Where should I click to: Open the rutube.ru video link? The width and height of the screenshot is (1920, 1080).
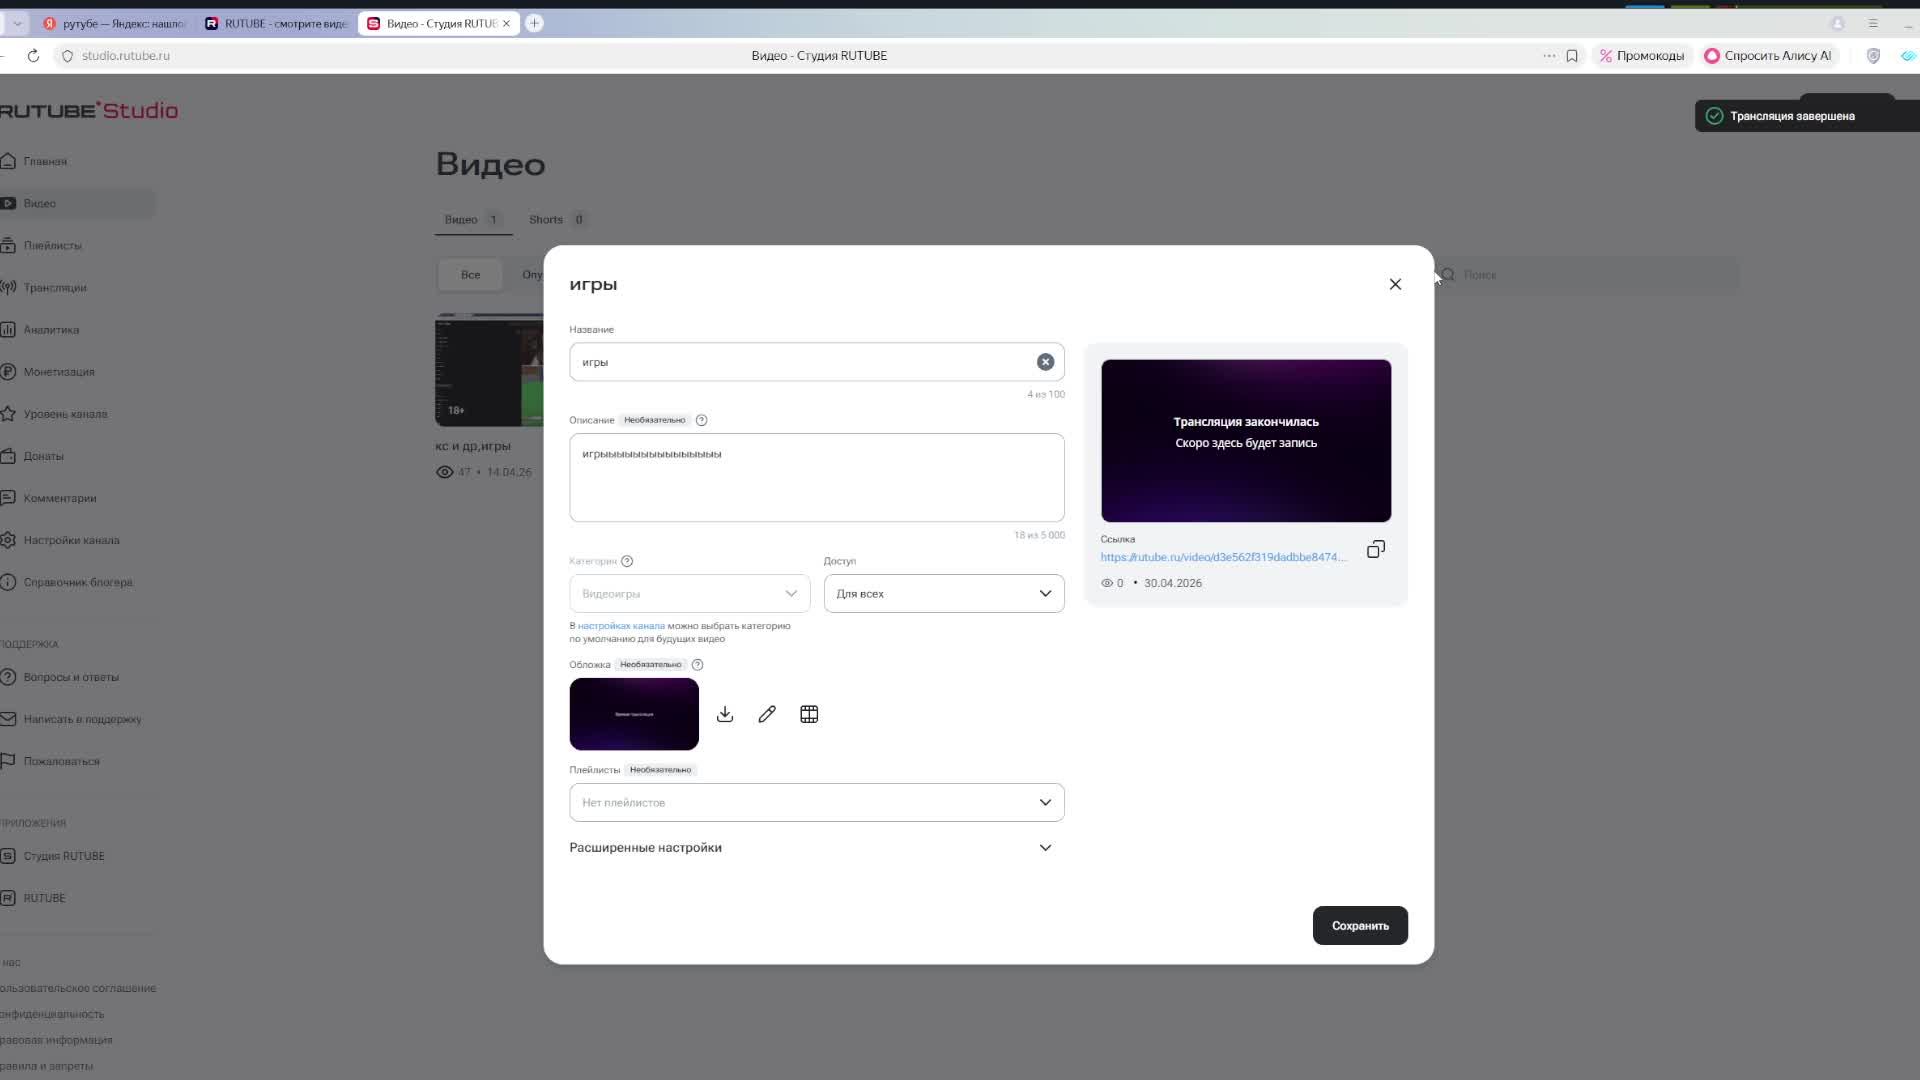[x=1222, y=557]
